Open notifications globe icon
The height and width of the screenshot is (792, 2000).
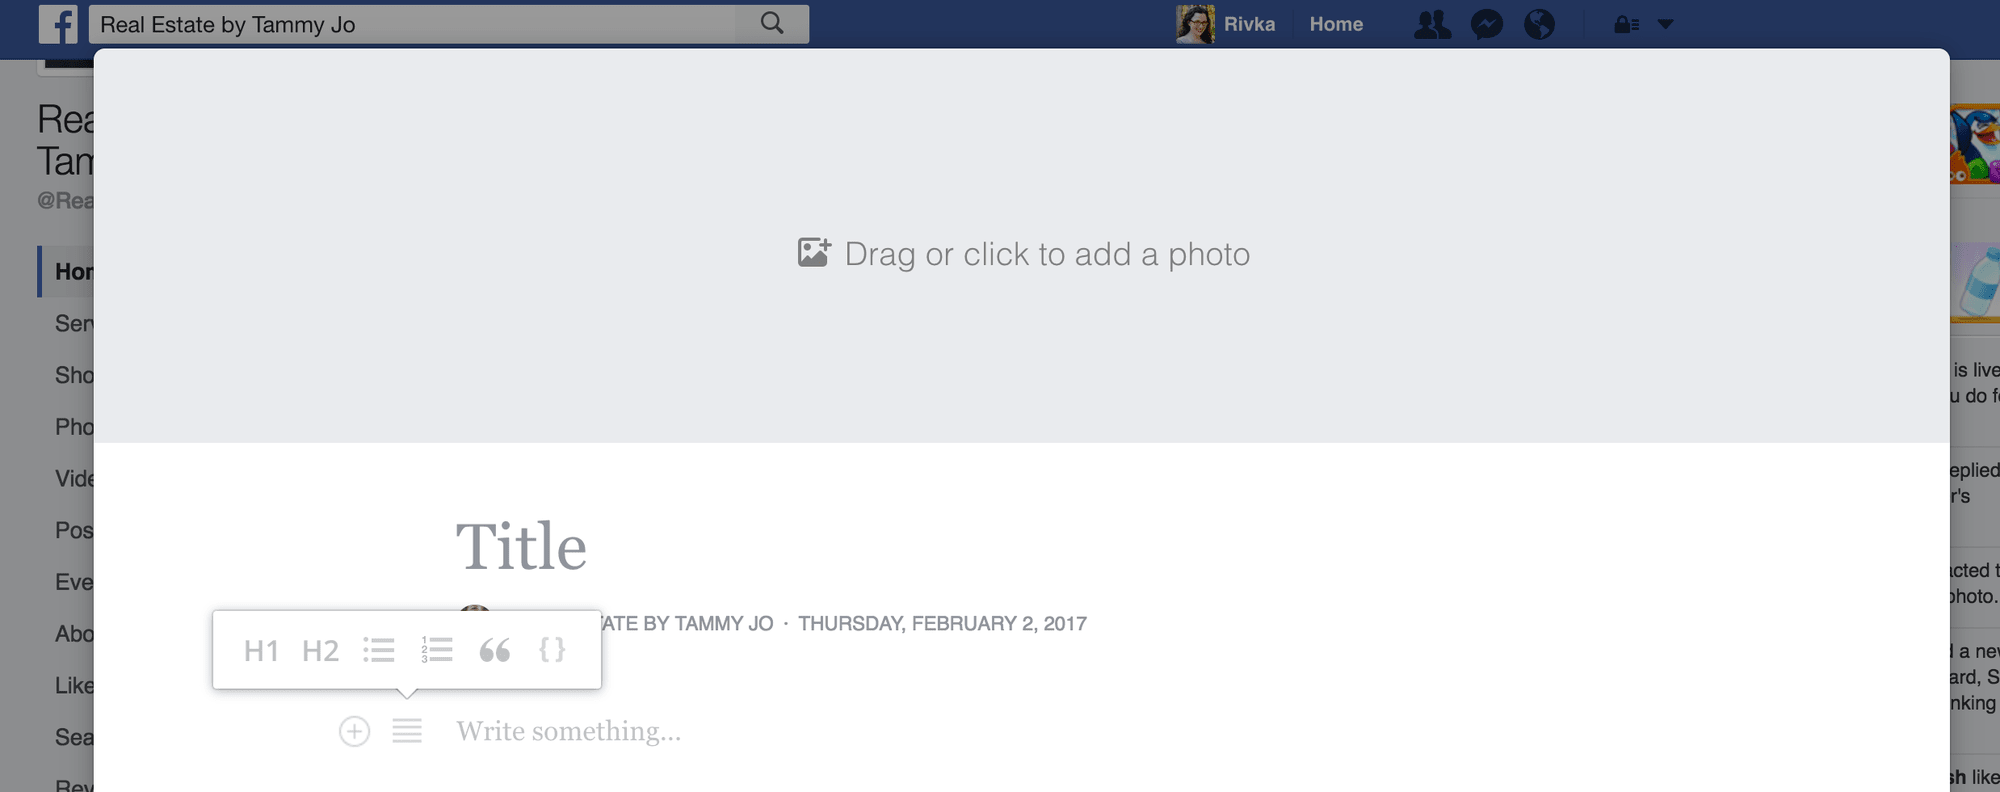click(1539, 24)
